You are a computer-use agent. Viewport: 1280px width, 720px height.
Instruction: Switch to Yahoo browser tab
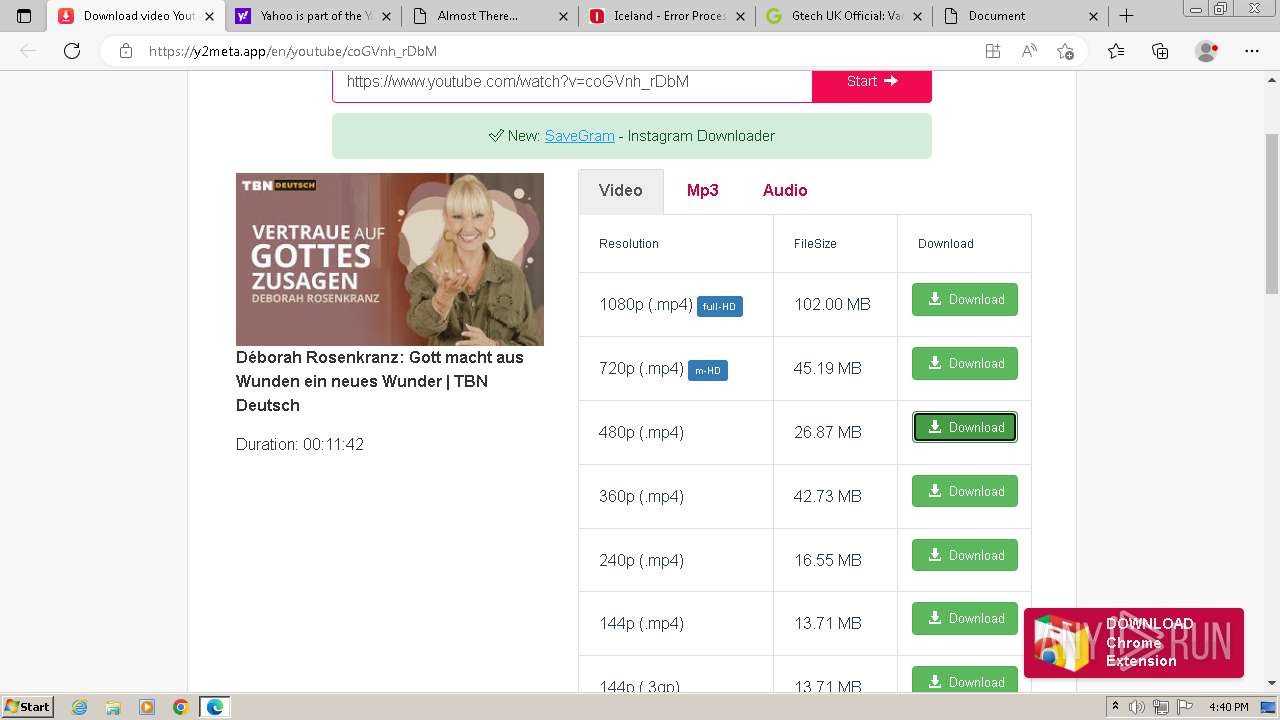pos(311,16)
